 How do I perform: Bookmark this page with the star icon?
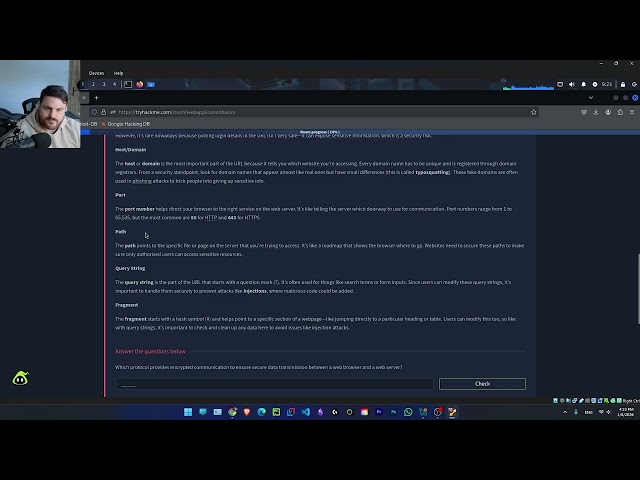534,112
